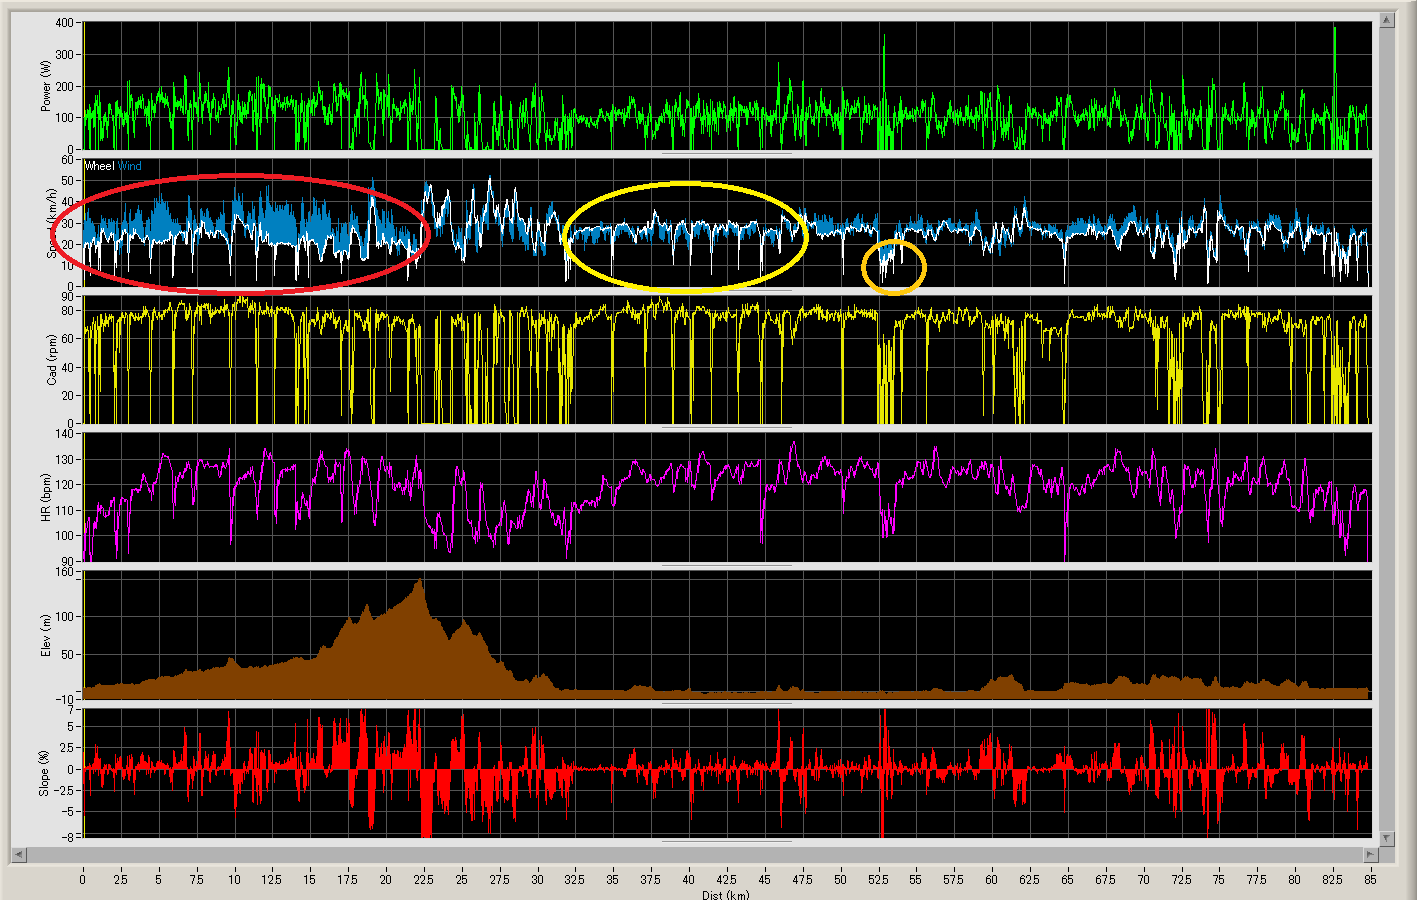Image resolution: width=1417 pixels, height=900 pixels.
Task: Click the 85 km tick on distance axis
Action: coord(1370,880)
